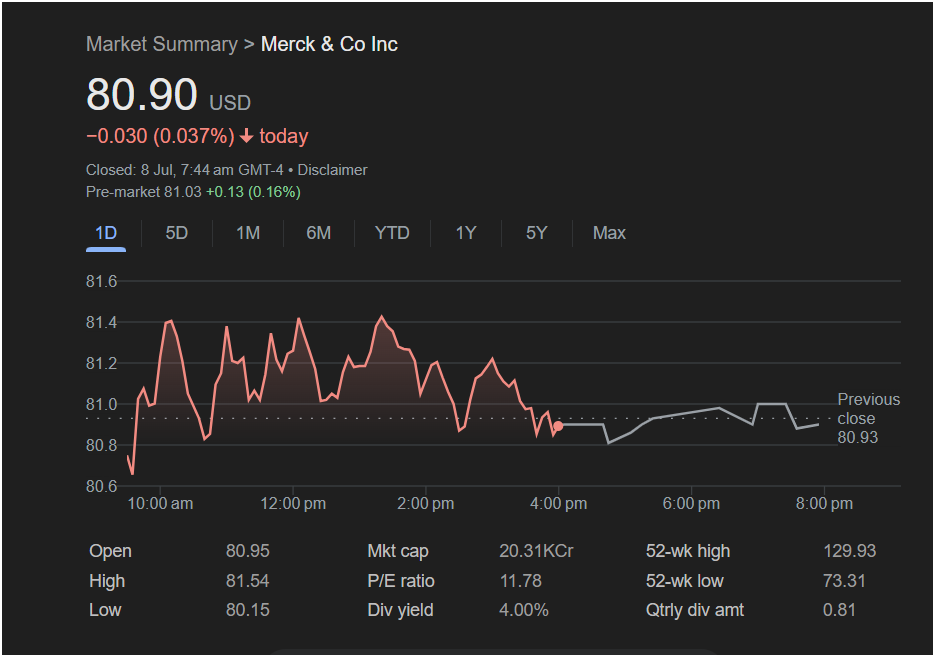Click the USD currency label
The image size is (935, 657).
tap(230, 103)
